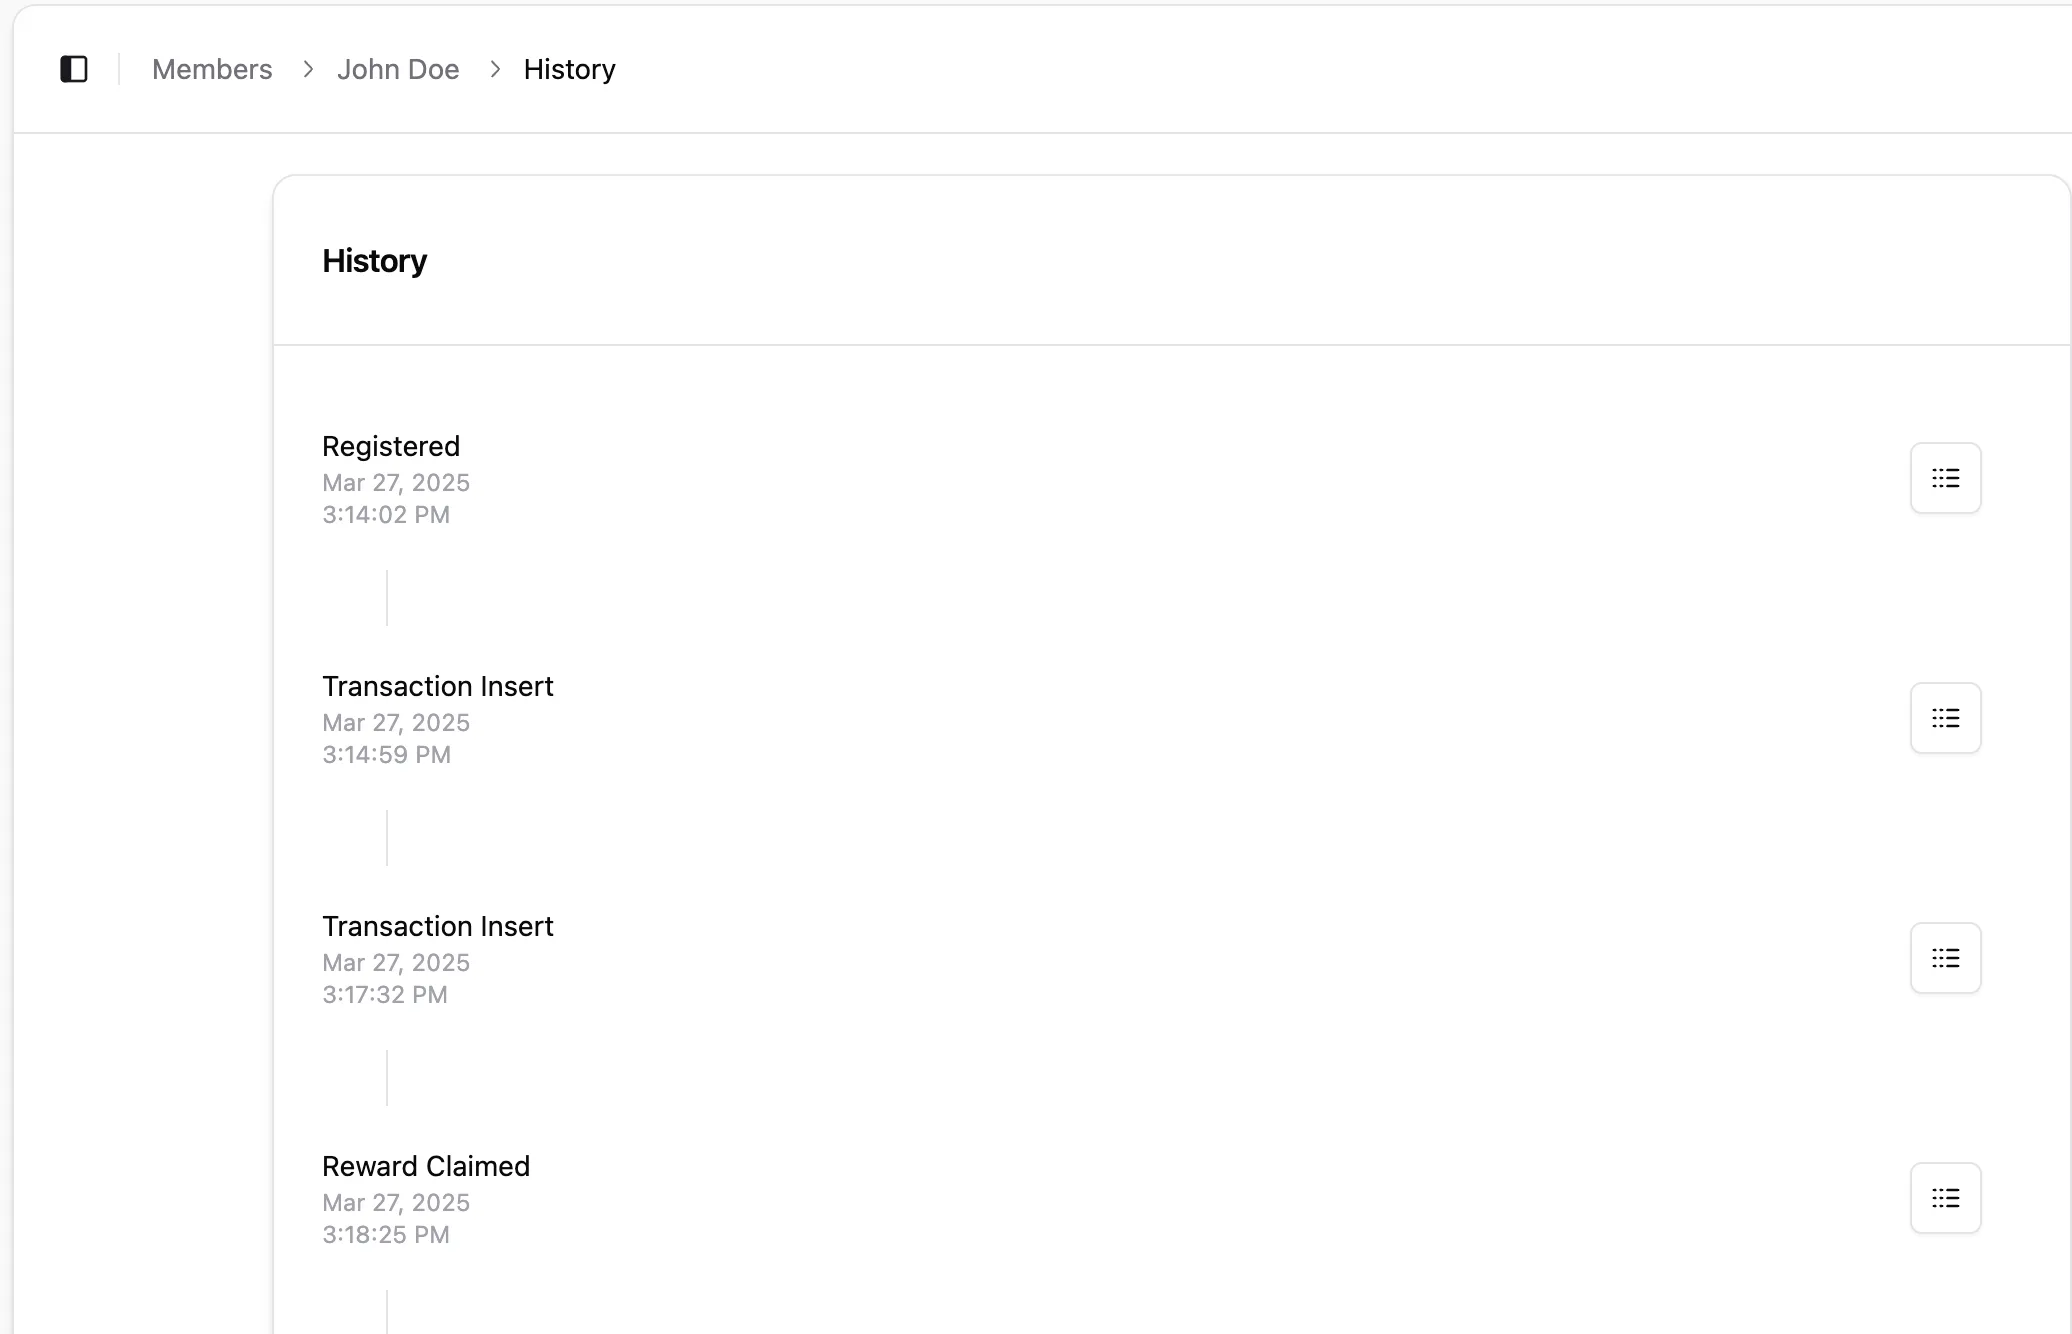Toggle the sidebar panel icon
Screen dimensions: 2072x1334
pos(74,69)
